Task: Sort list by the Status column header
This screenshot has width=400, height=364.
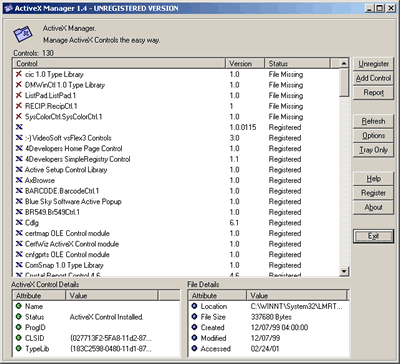Action: (298, 63)
